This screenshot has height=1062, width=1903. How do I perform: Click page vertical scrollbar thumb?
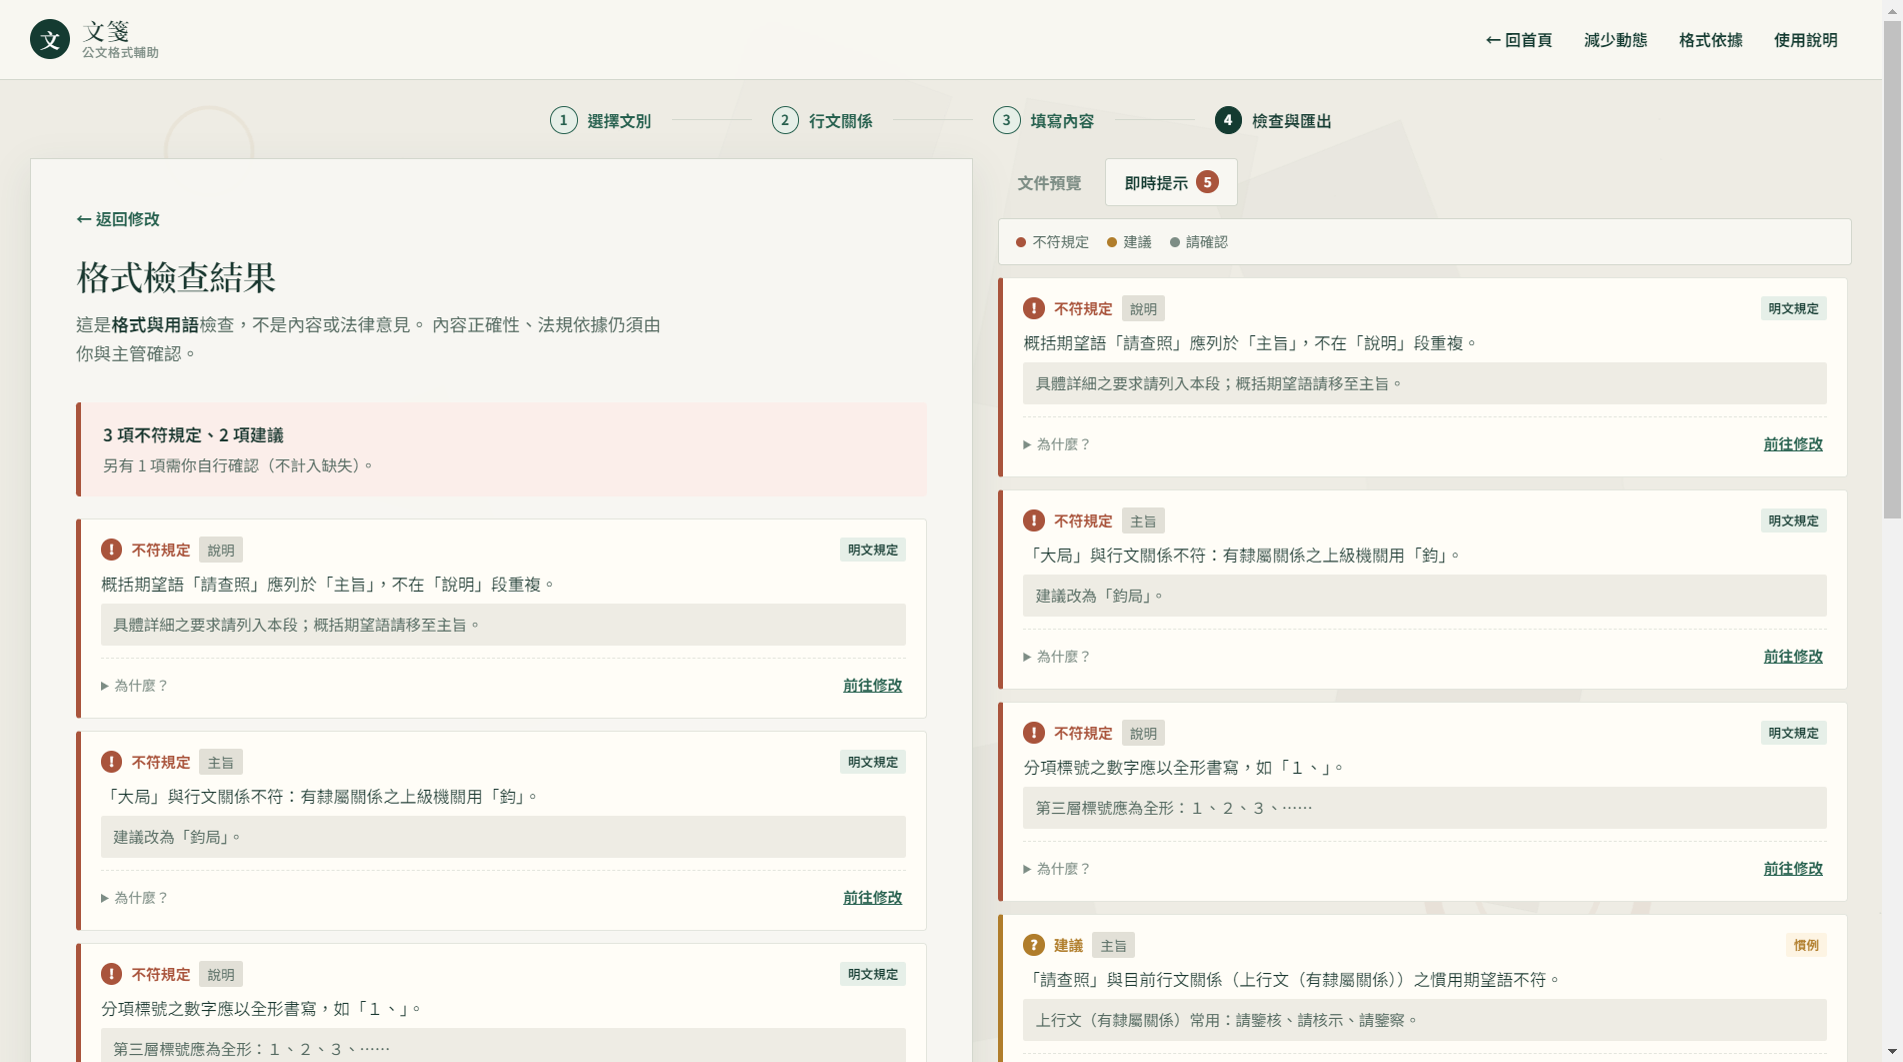click(1892, 270)
